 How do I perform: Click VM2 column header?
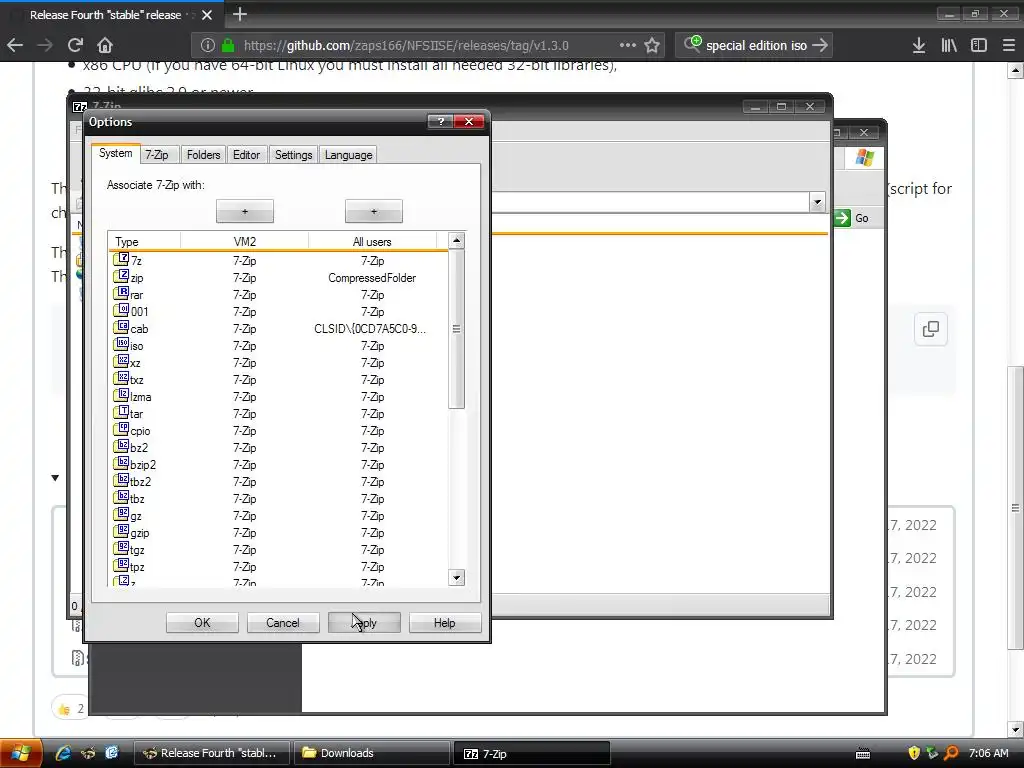[244, 242]
